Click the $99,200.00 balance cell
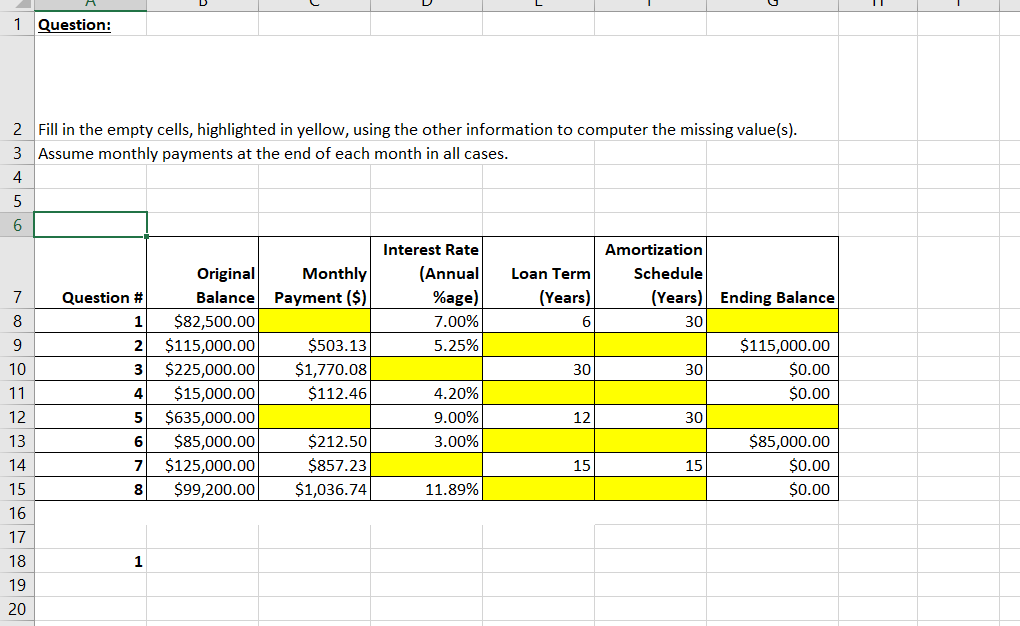 click(202, 489)
